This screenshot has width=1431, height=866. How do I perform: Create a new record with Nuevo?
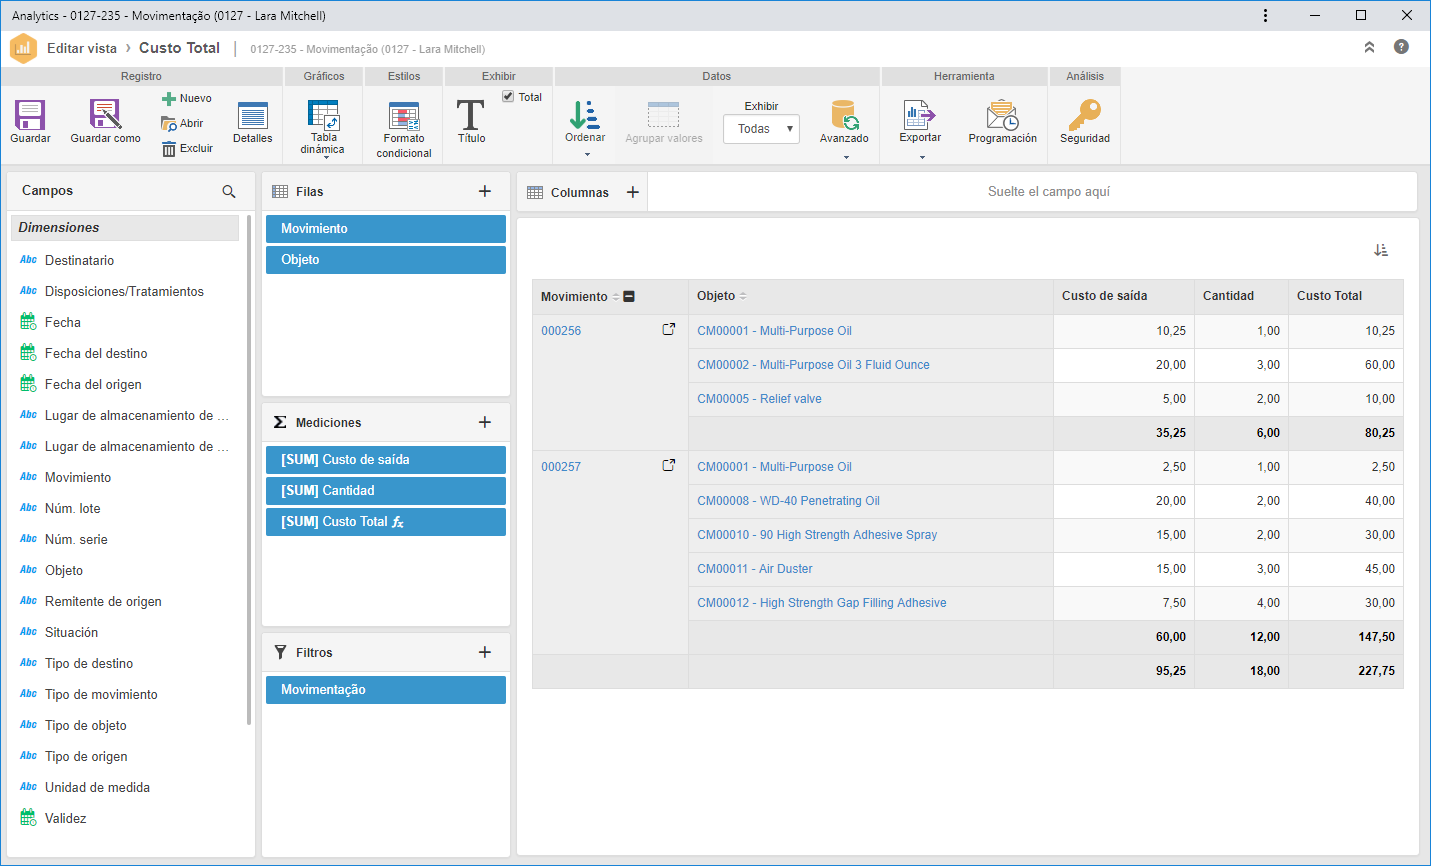coord(187,98)
